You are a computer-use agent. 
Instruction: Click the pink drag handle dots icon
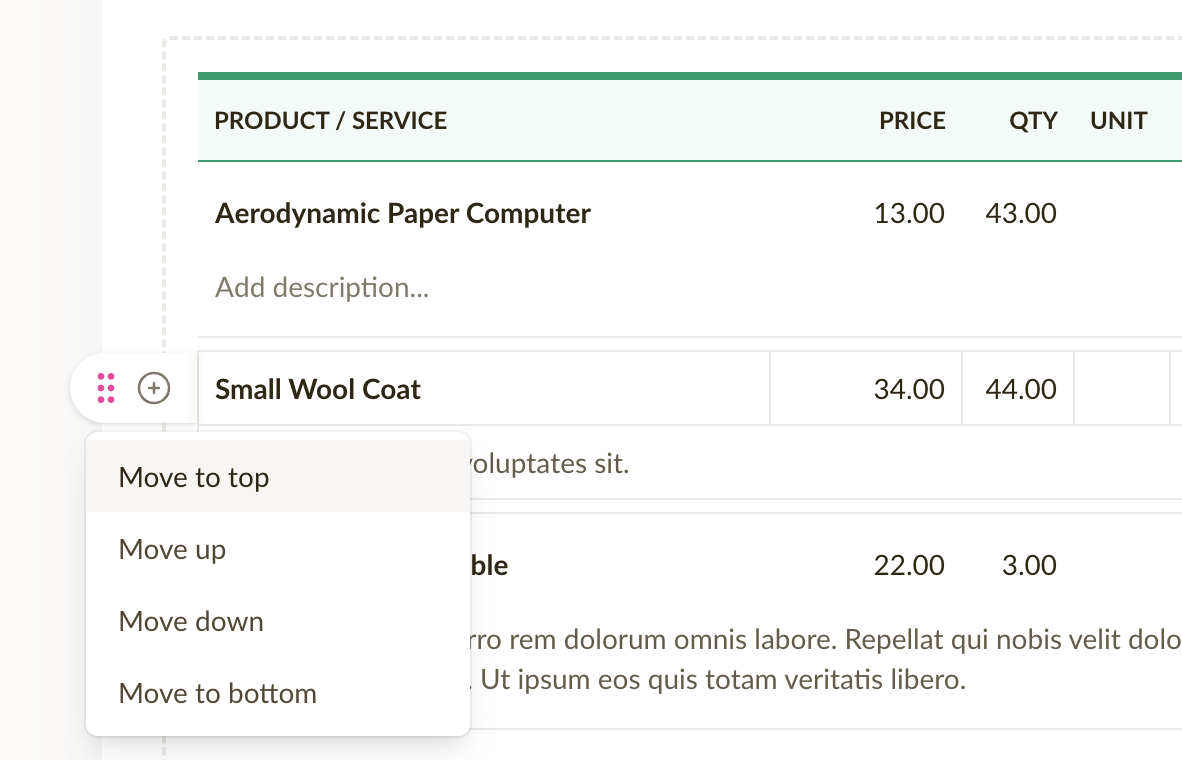[106, 388]
